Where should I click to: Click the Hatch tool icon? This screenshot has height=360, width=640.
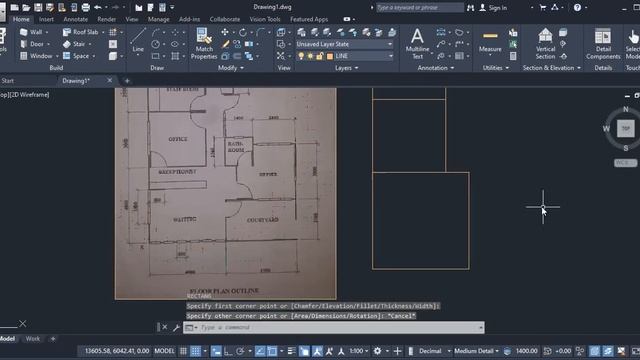(x=175, y=56)
